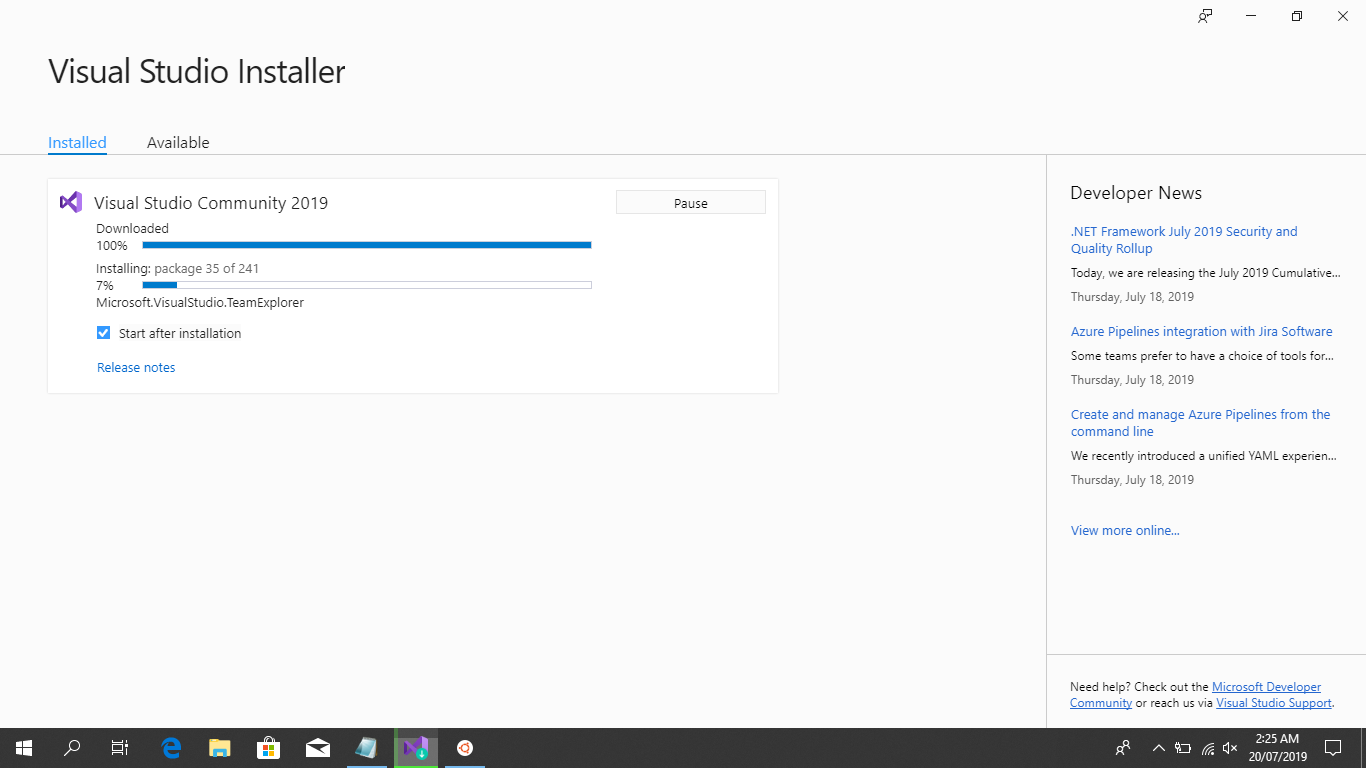Pause the Visual Studio installation
This screenshot has height=768, width=1366.
coord(691,203)
